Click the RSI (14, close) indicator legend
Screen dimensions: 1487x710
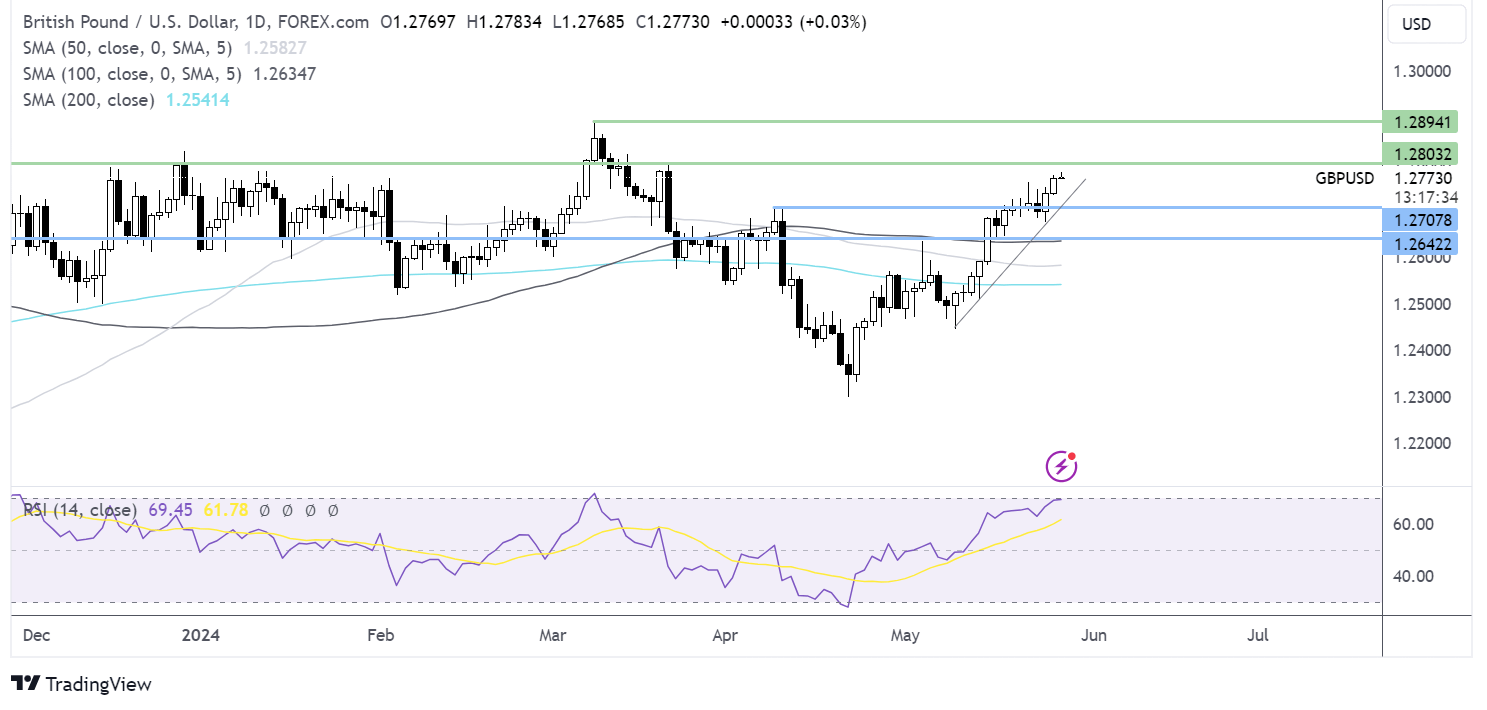coord(80,510)
